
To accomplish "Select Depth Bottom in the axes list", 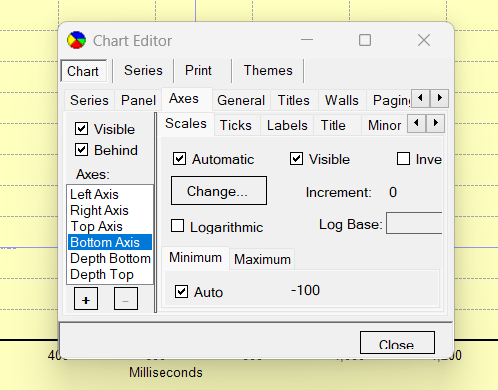I will [x=110, y=258].
